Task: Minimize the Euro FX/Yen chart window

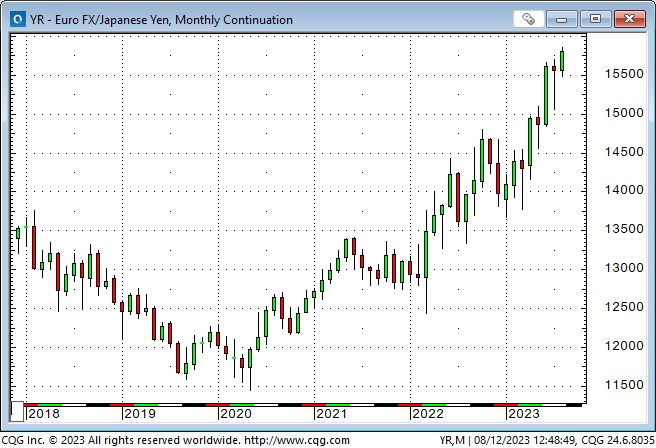Action: point(561,19)
